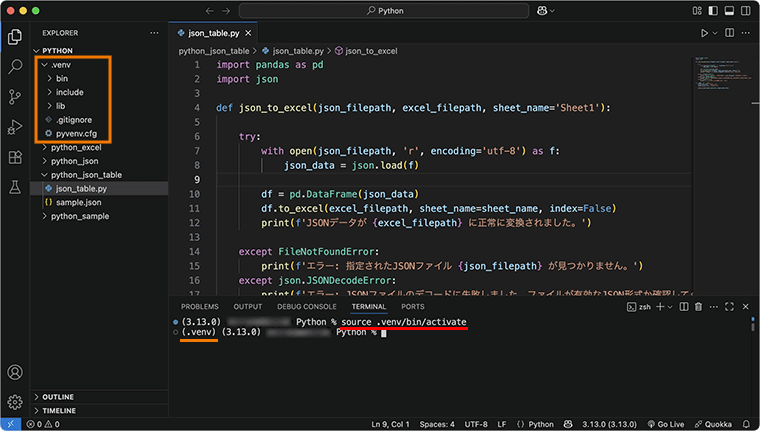Open the Testing flask view

pos(15,187)
